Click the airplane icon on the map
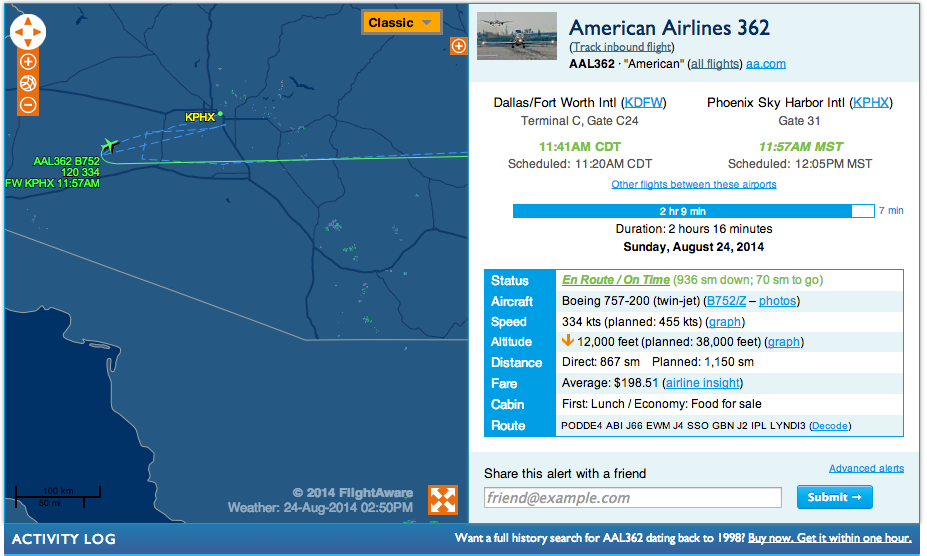Screen dimensions: 927x556 pyautogui.click(x=109, y=147)
